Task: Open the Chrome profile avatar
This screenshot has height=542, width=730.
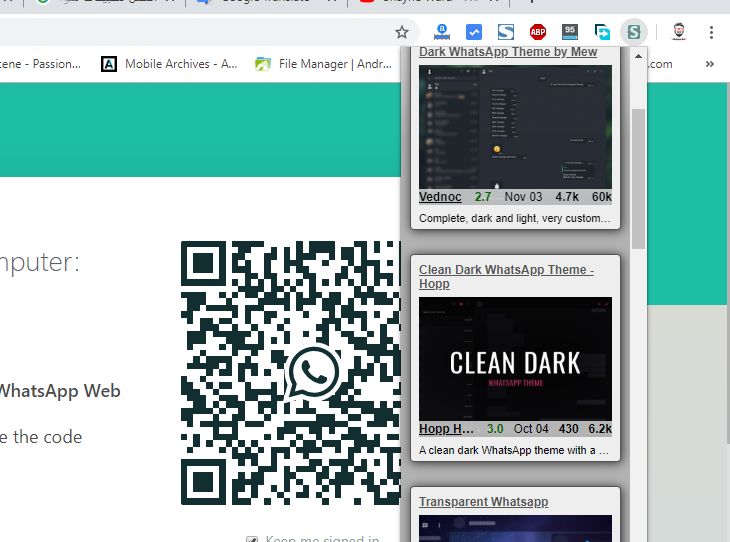Action: click(x=679, y=32)
